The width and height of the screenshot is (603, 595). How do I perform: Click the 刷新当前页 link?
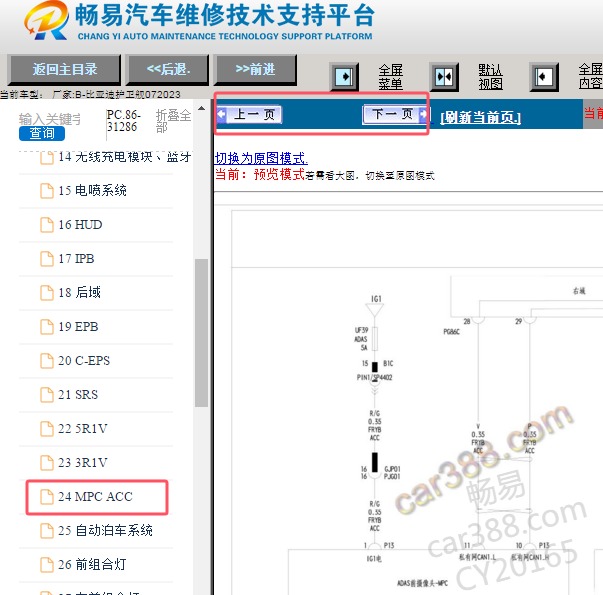coord(480,117)
